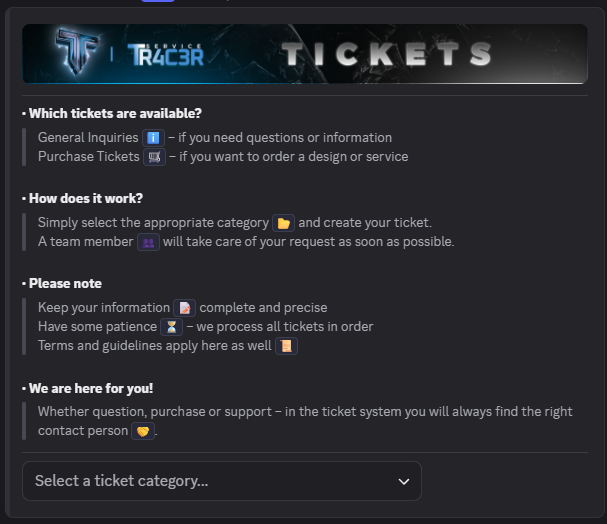The image size is (607, 524).
Task: Click the TF logo in the banner
Action: (75, 53)
